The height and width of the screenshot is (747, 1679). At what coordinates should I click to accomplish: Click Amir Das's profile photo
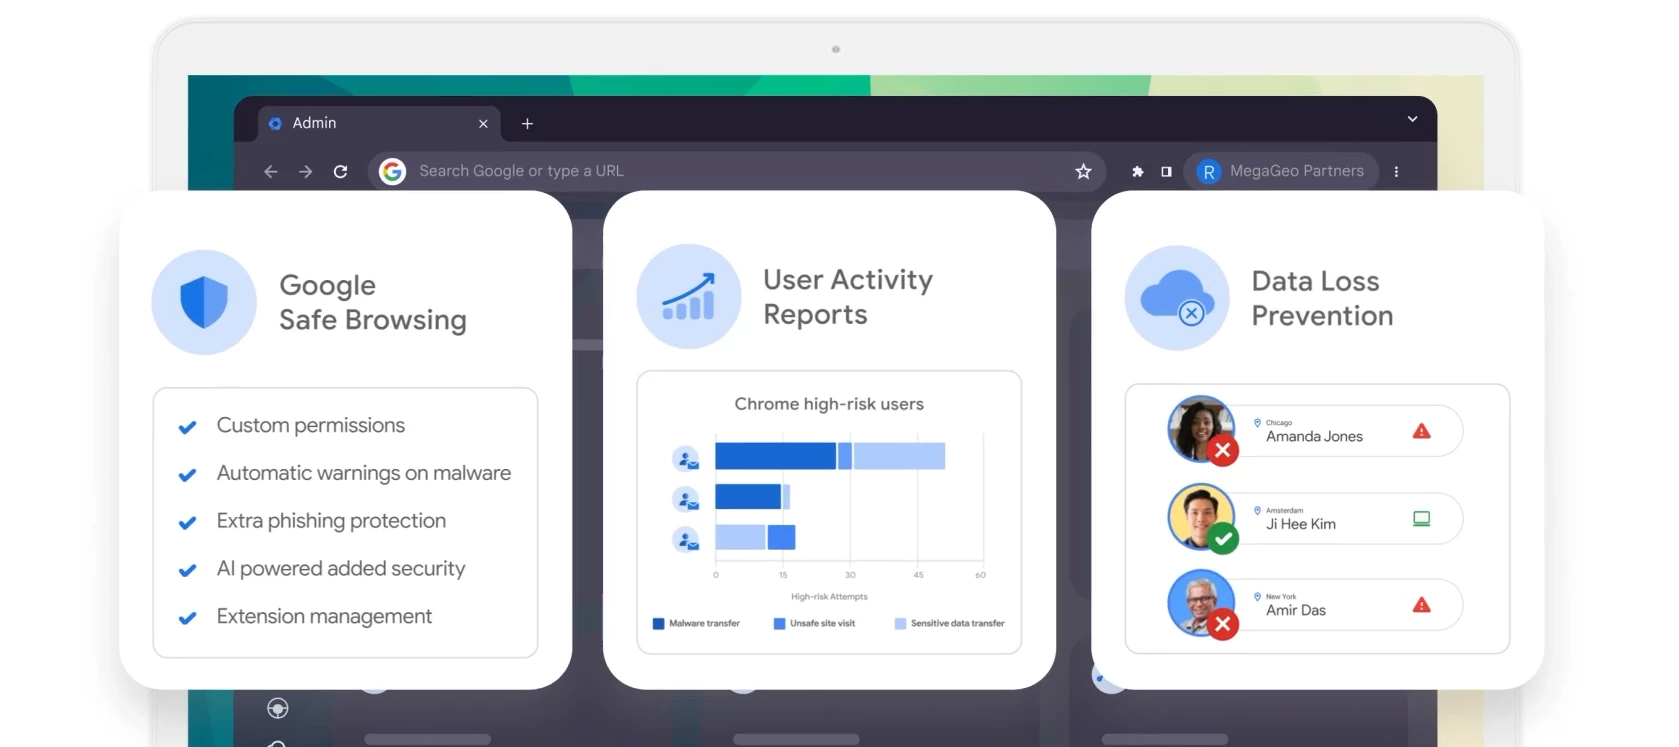pos(1201,602)
